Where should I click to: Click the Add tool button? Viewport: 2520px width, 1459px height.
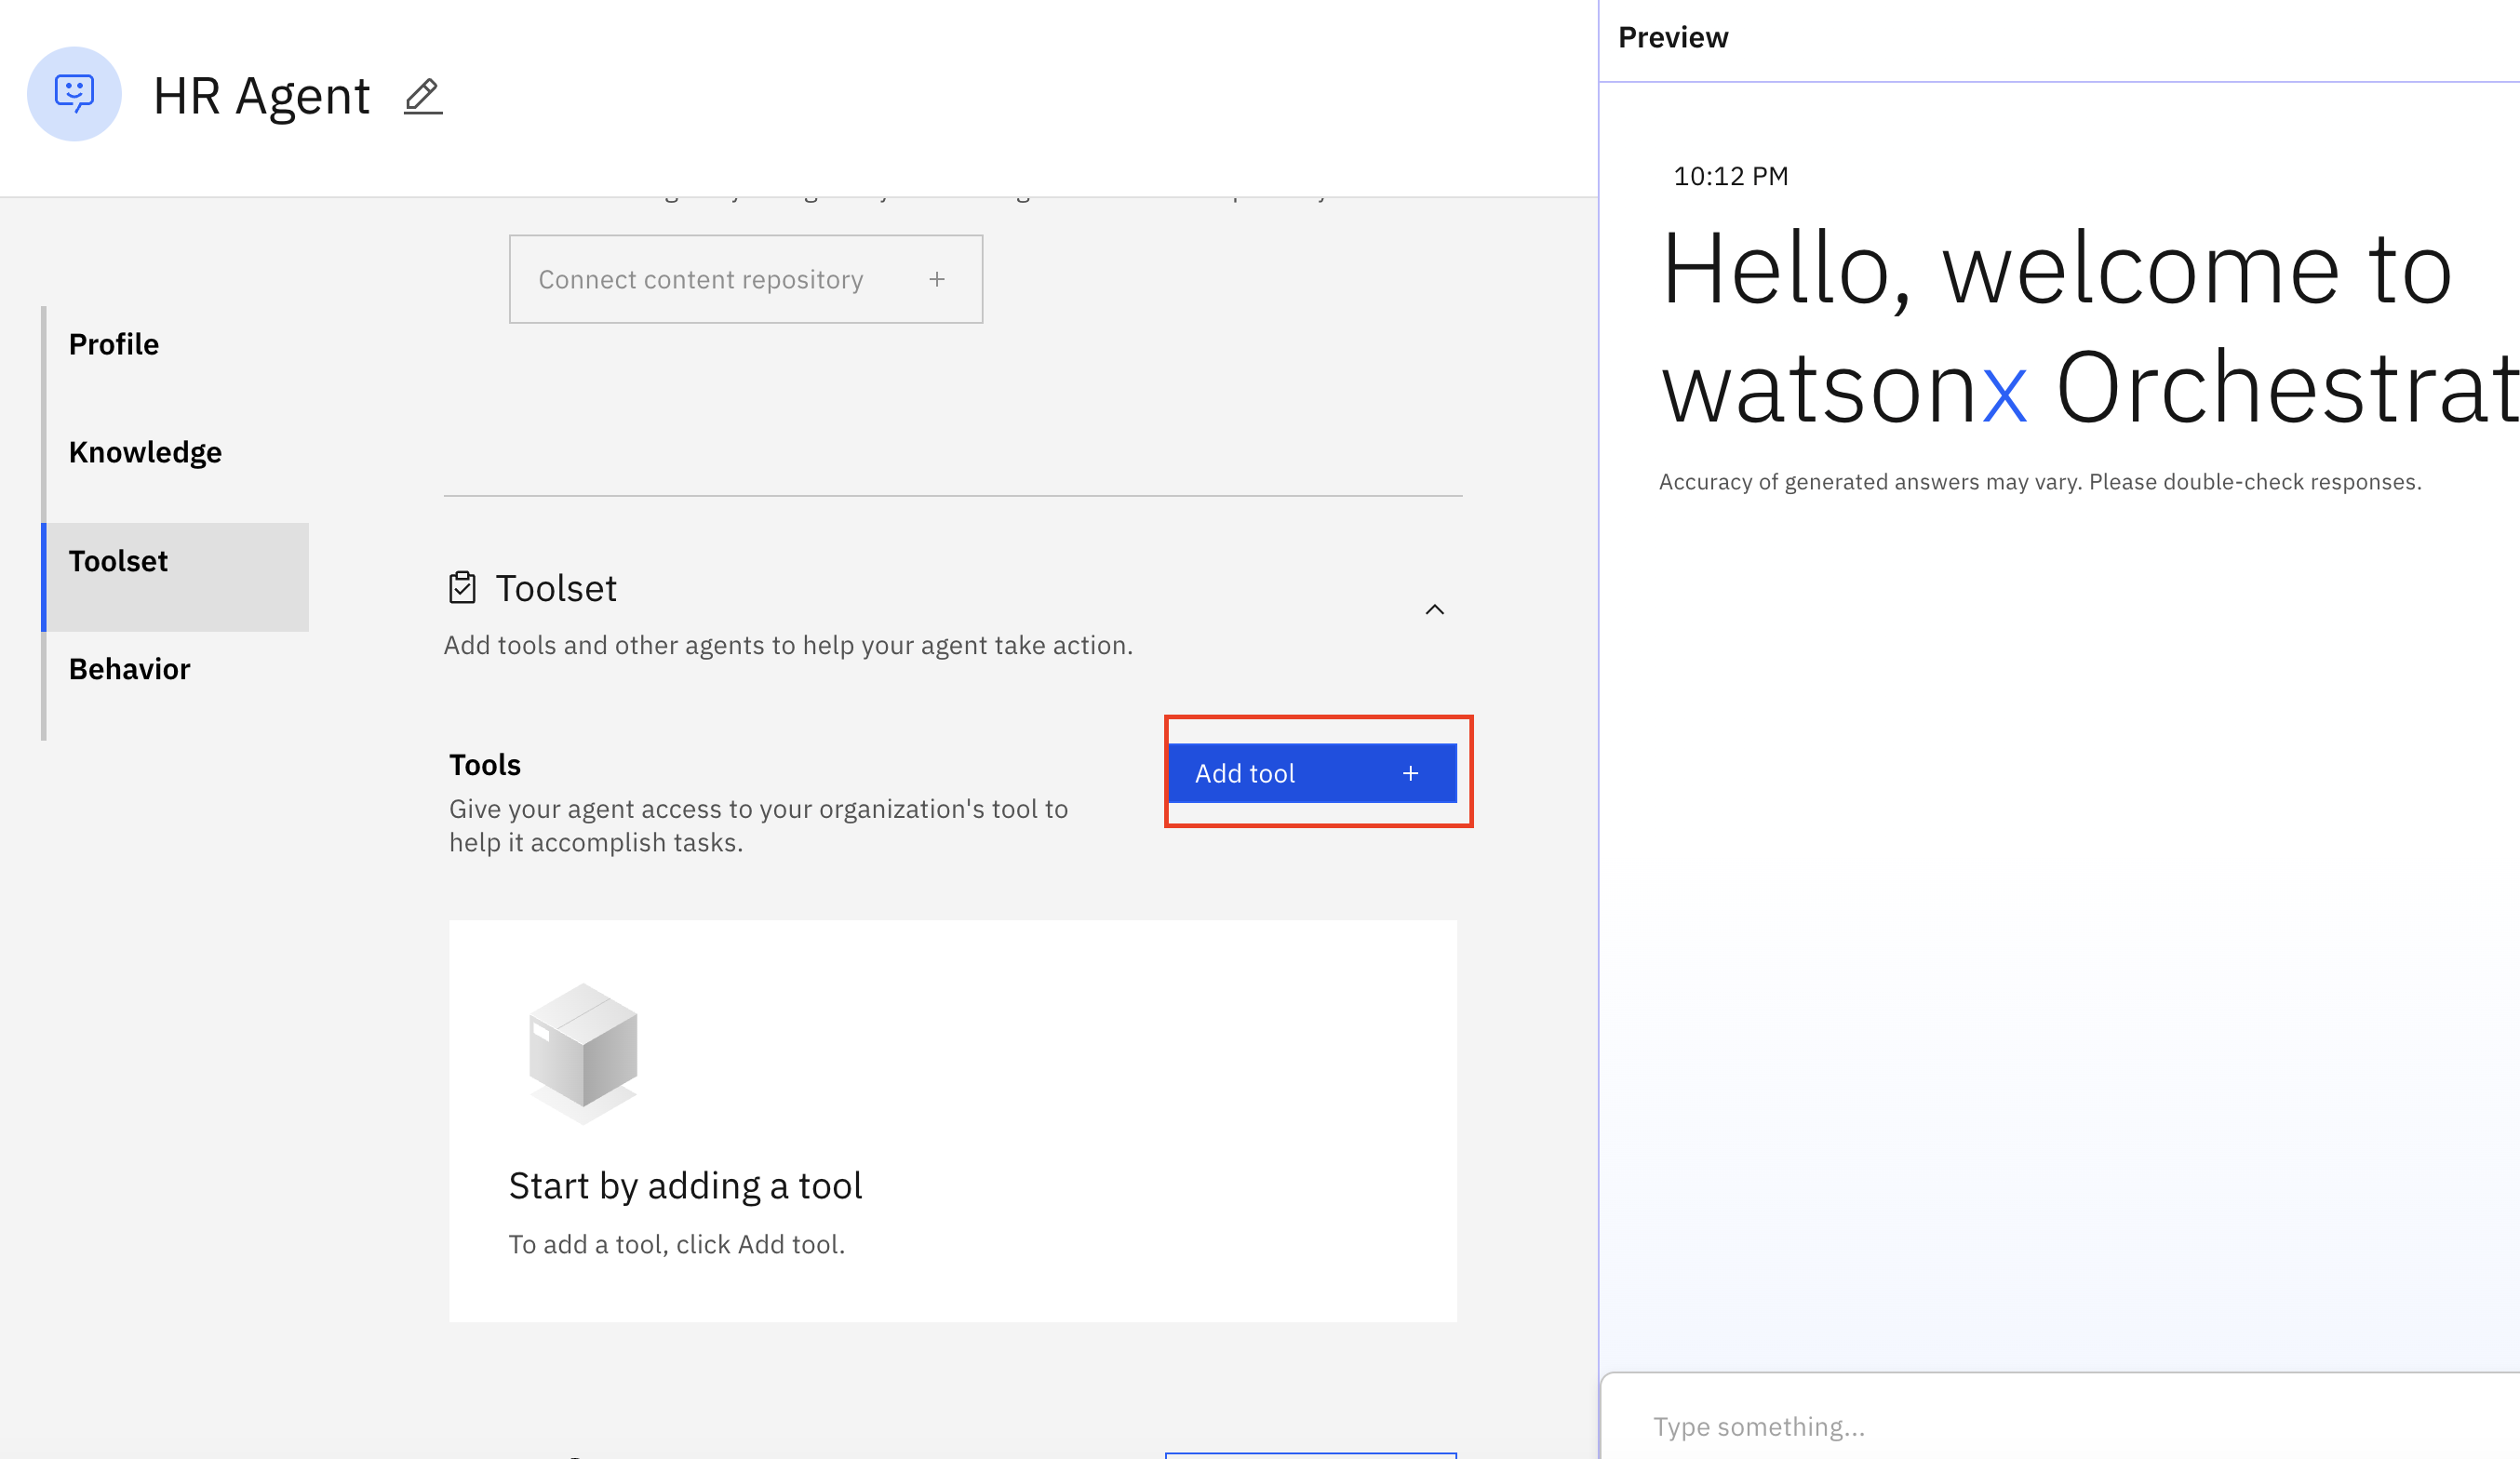[1312, 773]
